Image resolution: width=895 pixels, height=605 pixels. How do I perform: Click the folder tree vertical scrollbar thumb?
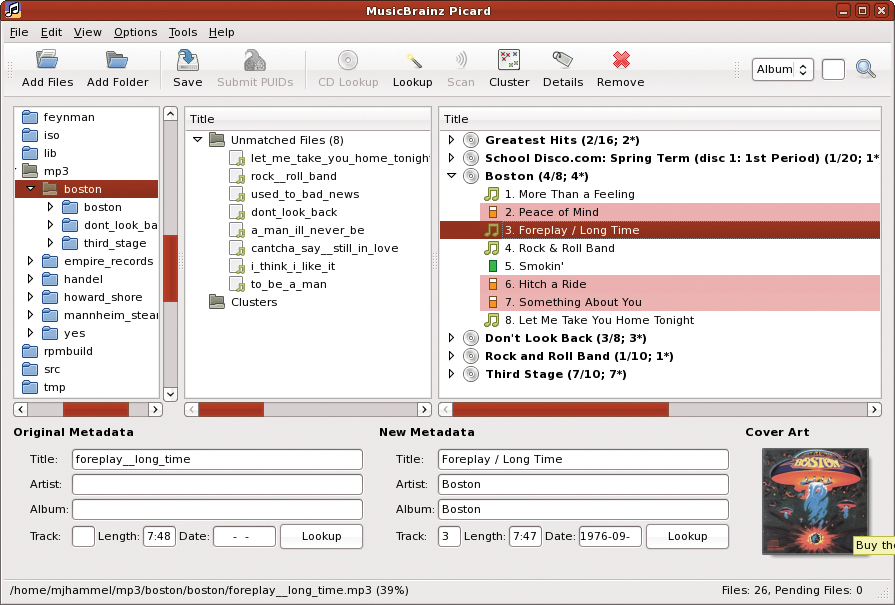click(x=170, y=268)
